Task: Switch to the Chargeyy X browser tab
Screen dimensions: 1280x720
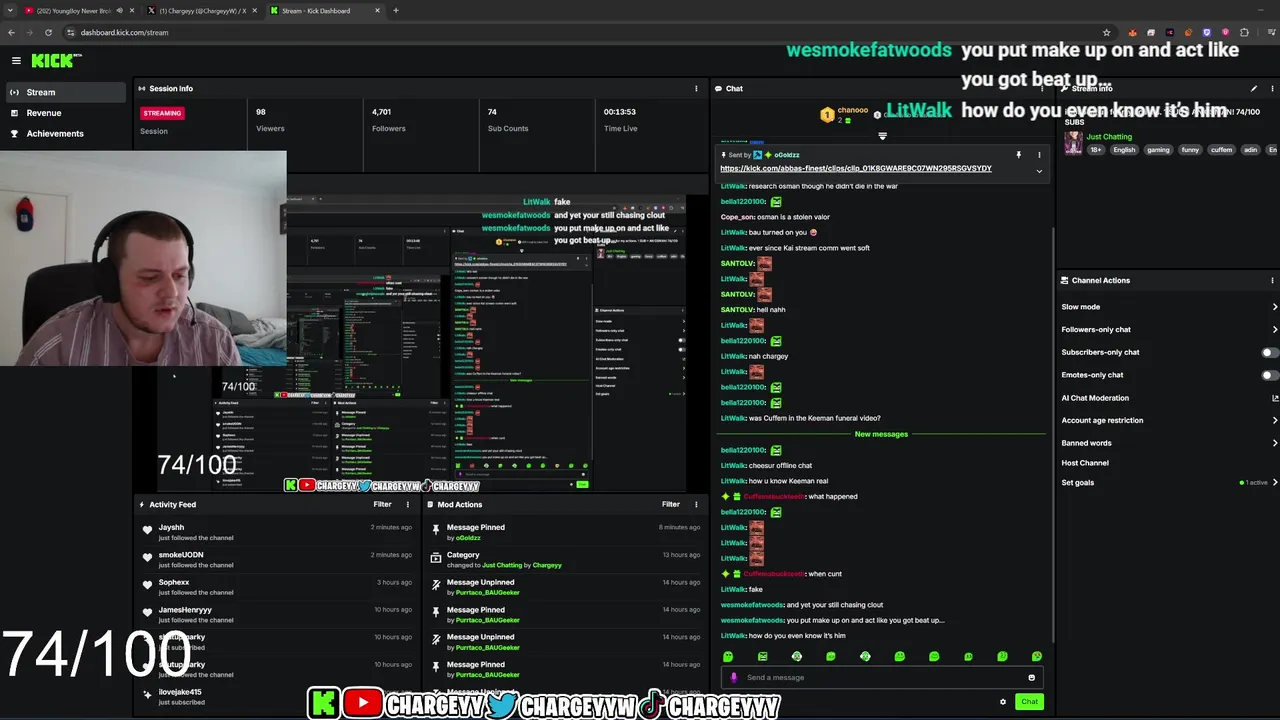Action: tap(201, 11)
